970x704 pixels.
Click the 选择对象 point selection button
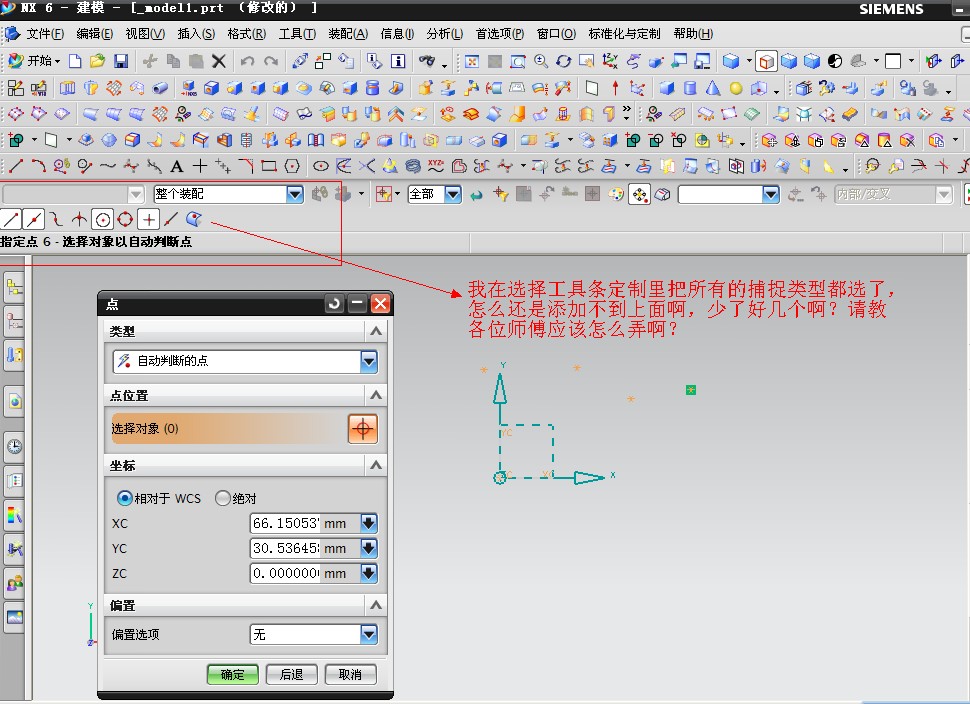click(363, 429)
